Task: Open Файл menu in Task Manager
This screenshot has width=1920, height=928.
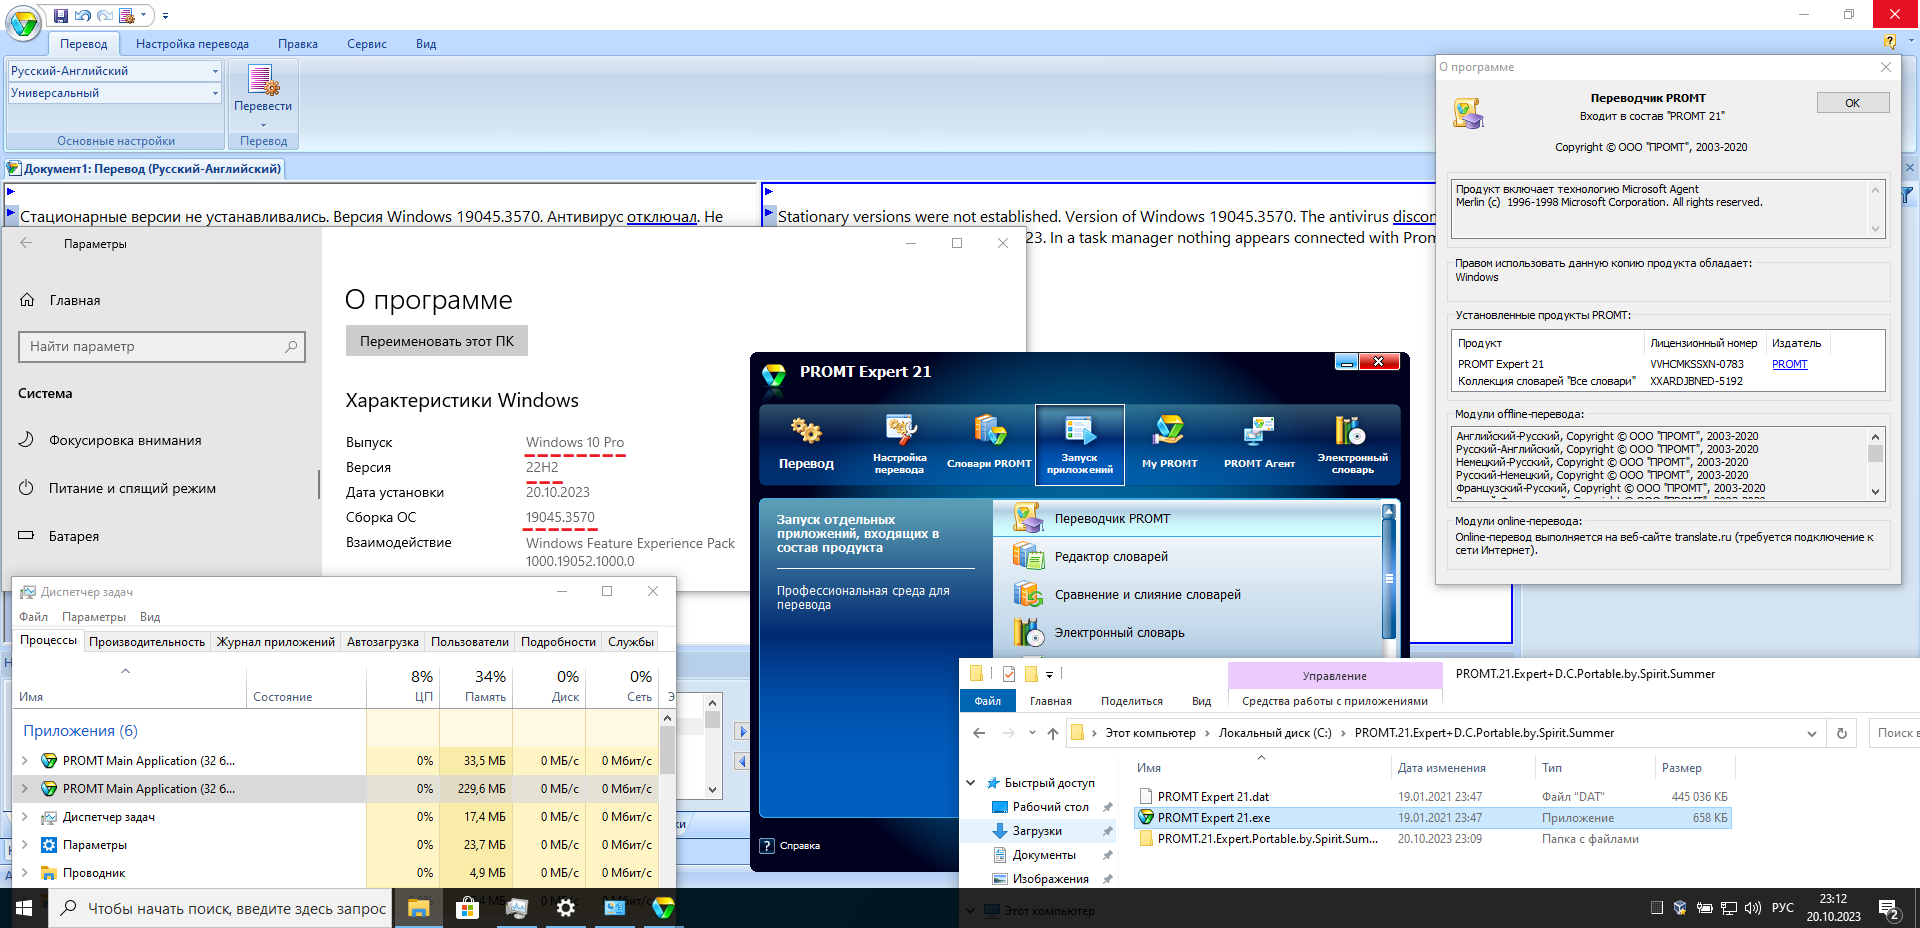Action: pos(33,617)
